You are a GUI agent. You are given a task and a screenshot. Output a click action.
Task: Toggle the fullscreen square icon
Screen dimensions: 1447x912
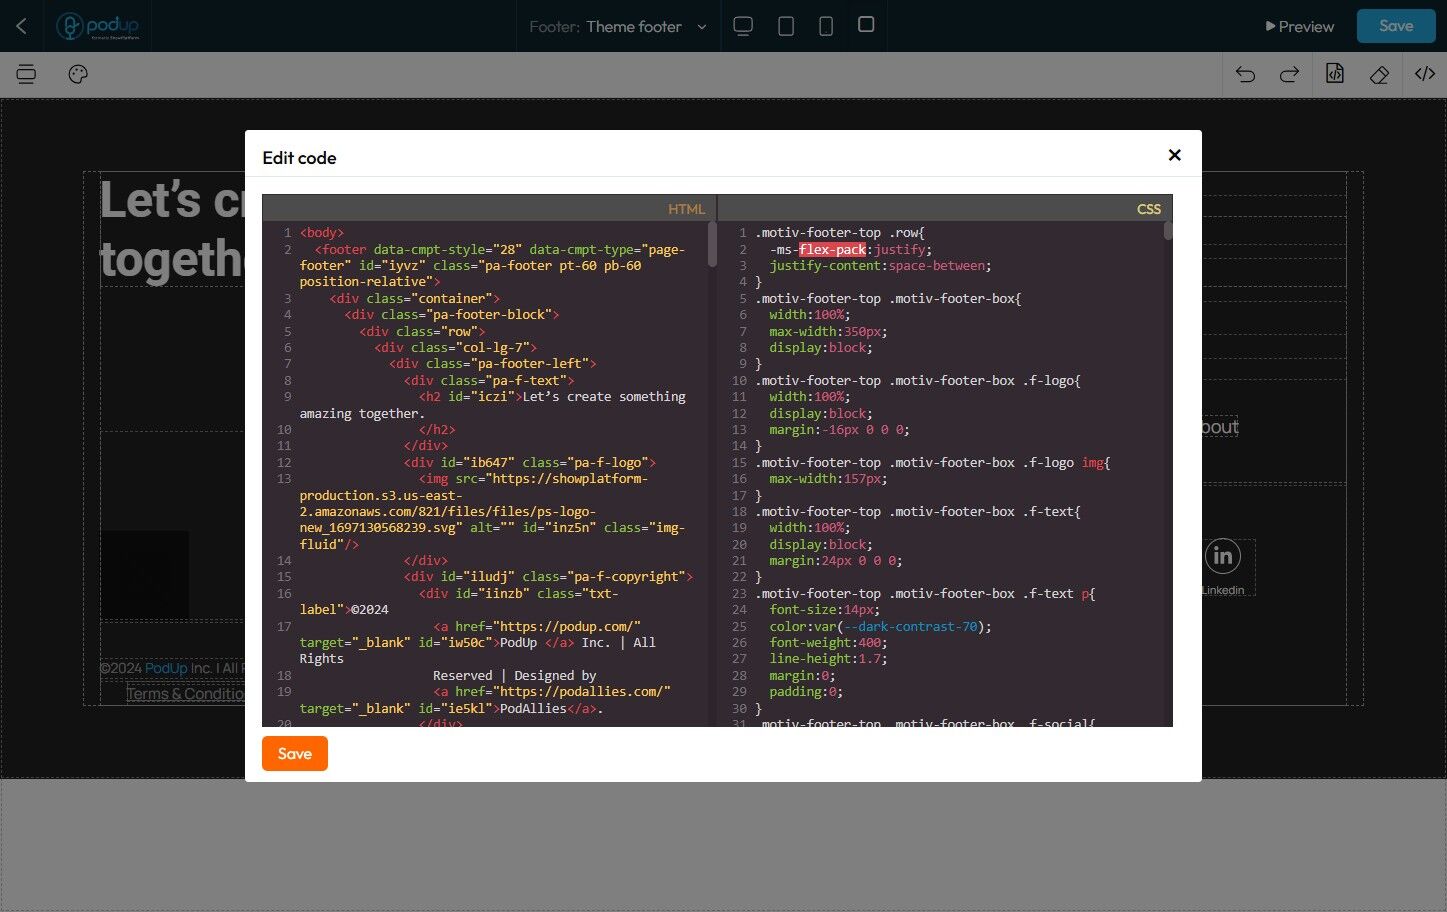(866, 25)
